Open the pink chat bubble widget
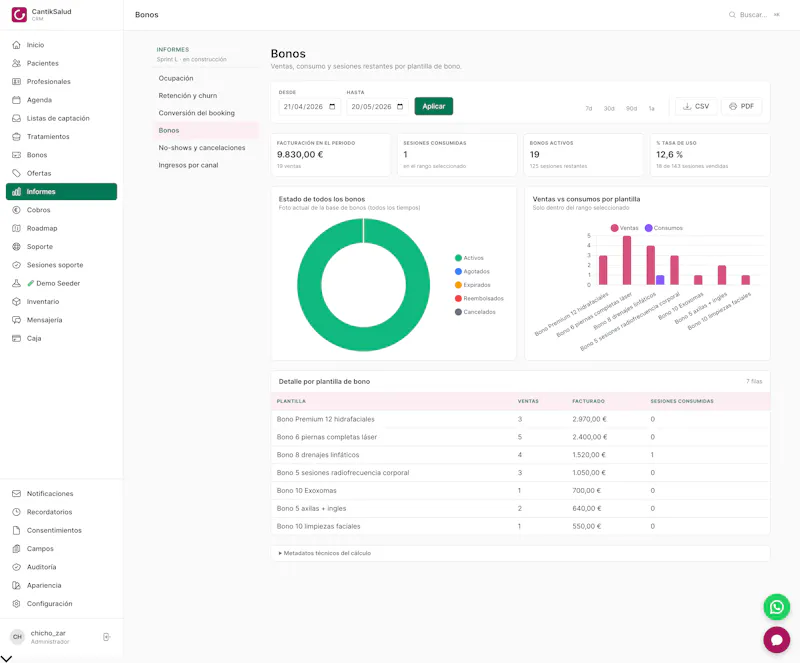 (x=777, y=640)
